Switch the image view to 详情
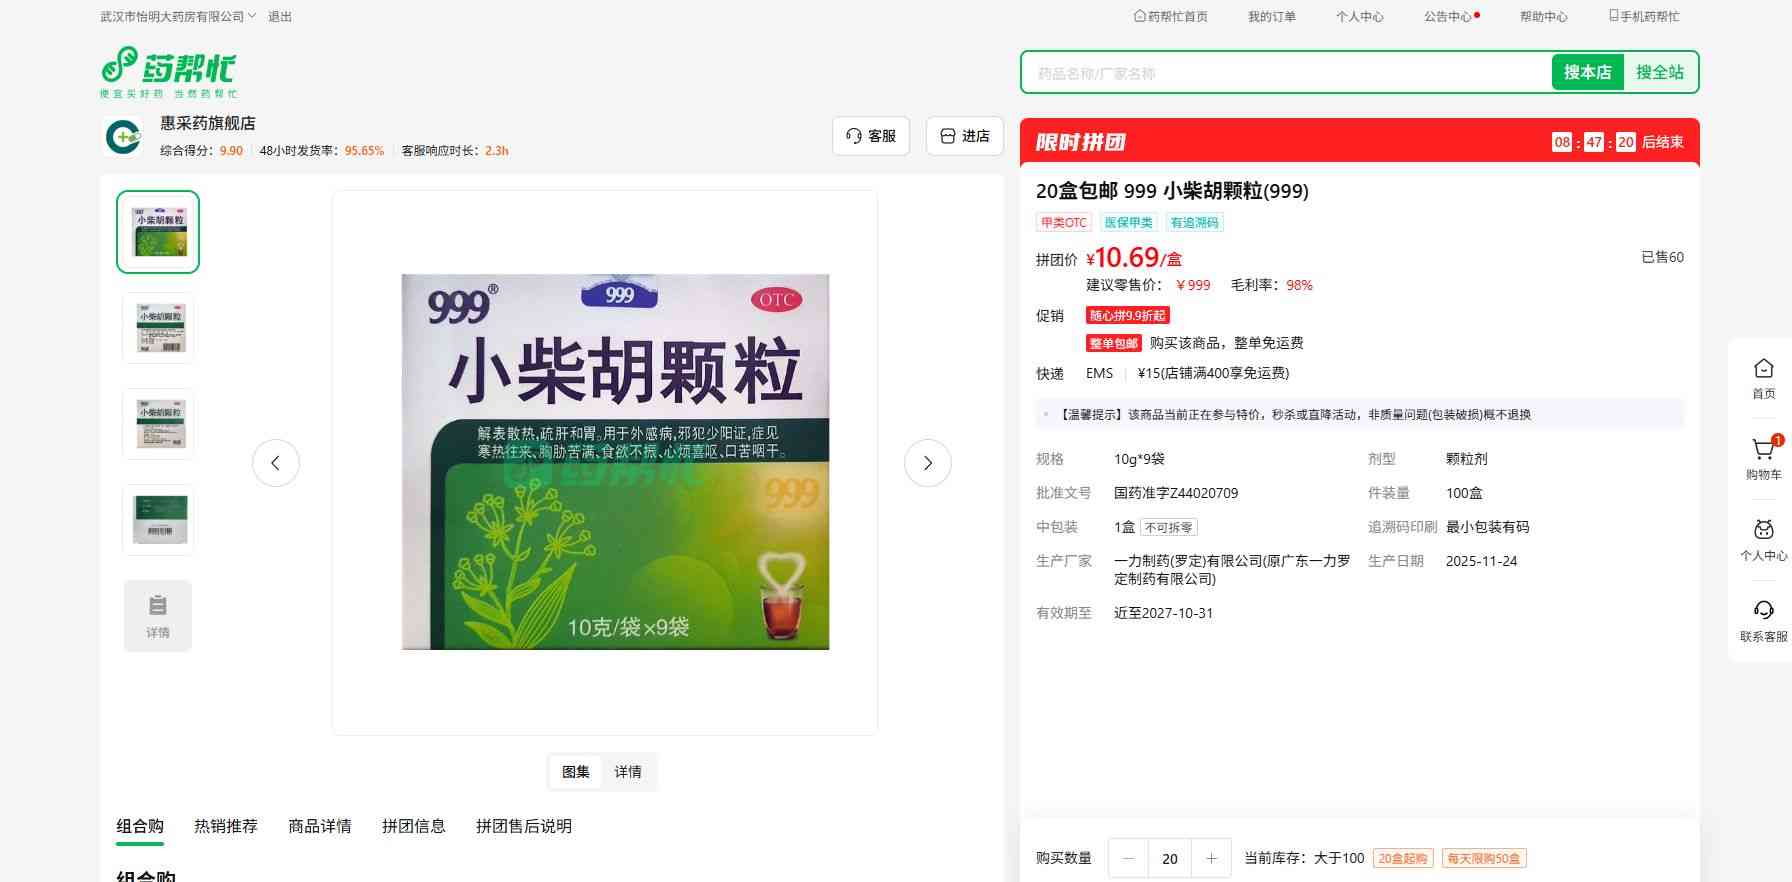Image resolution: width=1792 pixels, height=882 pixels. point(628,772)
